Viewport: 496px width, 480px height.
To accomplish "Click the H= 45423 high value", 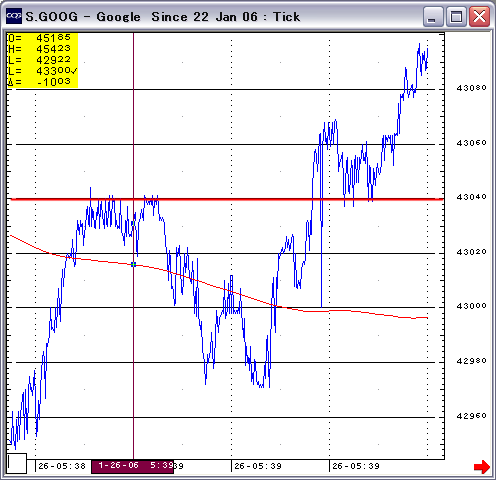I will 39,49.
